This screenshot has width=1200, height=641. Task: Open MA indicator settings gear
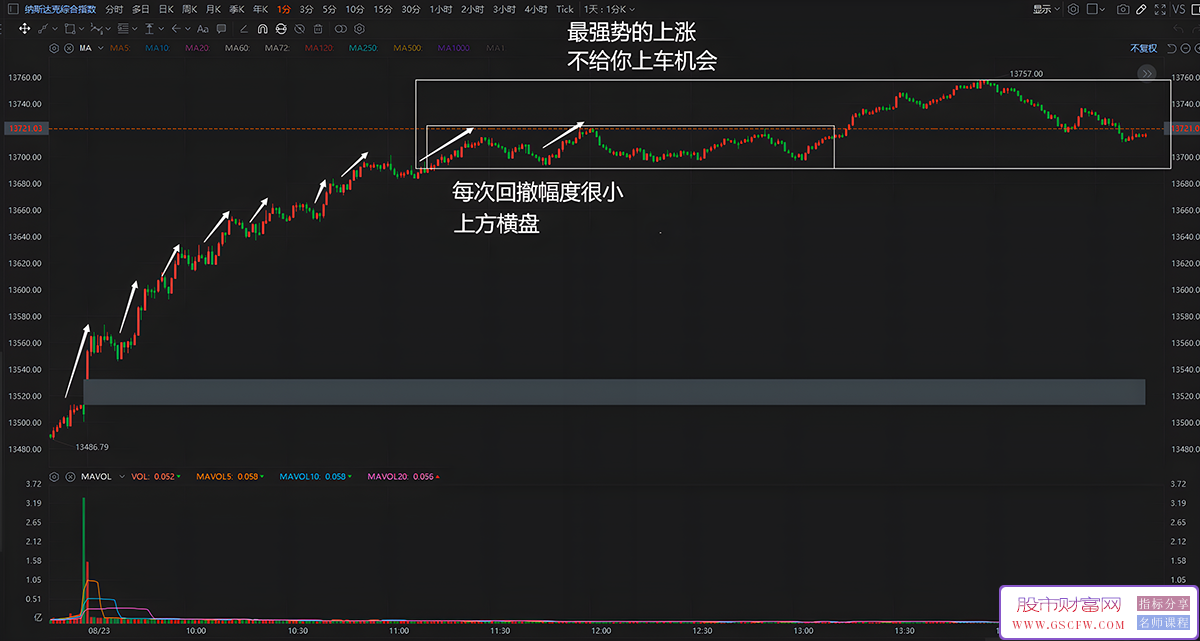pyautogui.click(x=54, y=48)
